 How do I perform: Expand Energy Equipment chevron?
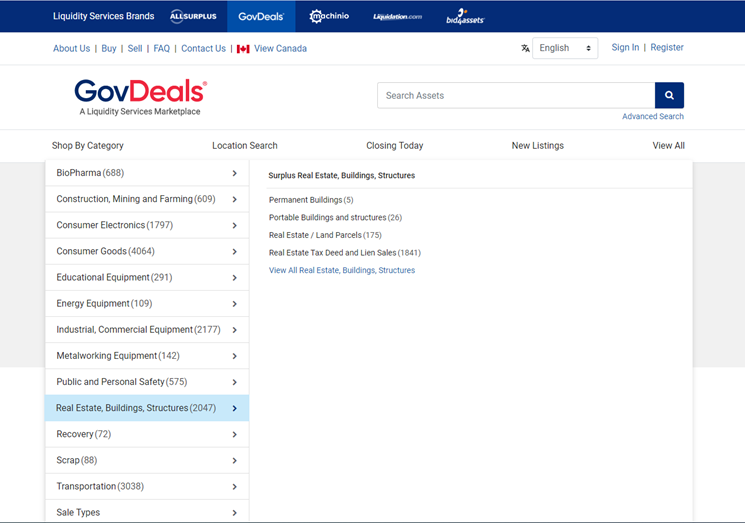click(234, 304)
